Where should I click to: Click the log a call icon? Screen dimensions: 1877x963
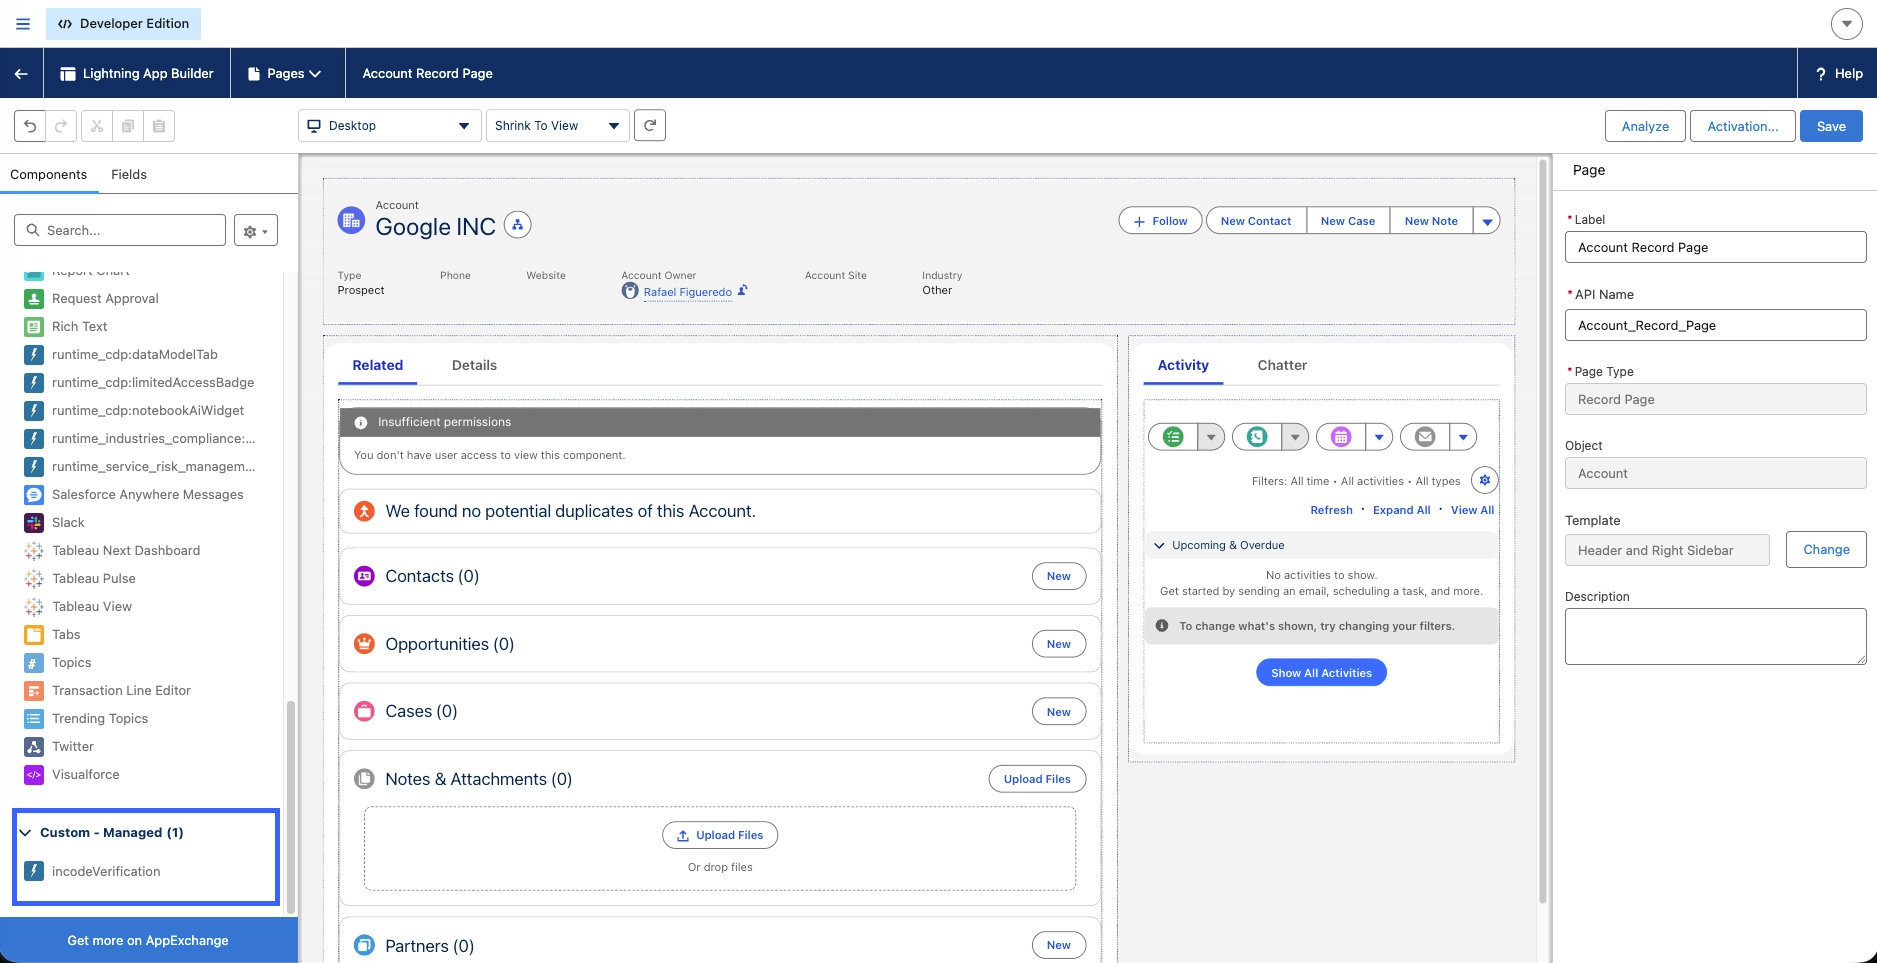click(x=1257, y=437)
